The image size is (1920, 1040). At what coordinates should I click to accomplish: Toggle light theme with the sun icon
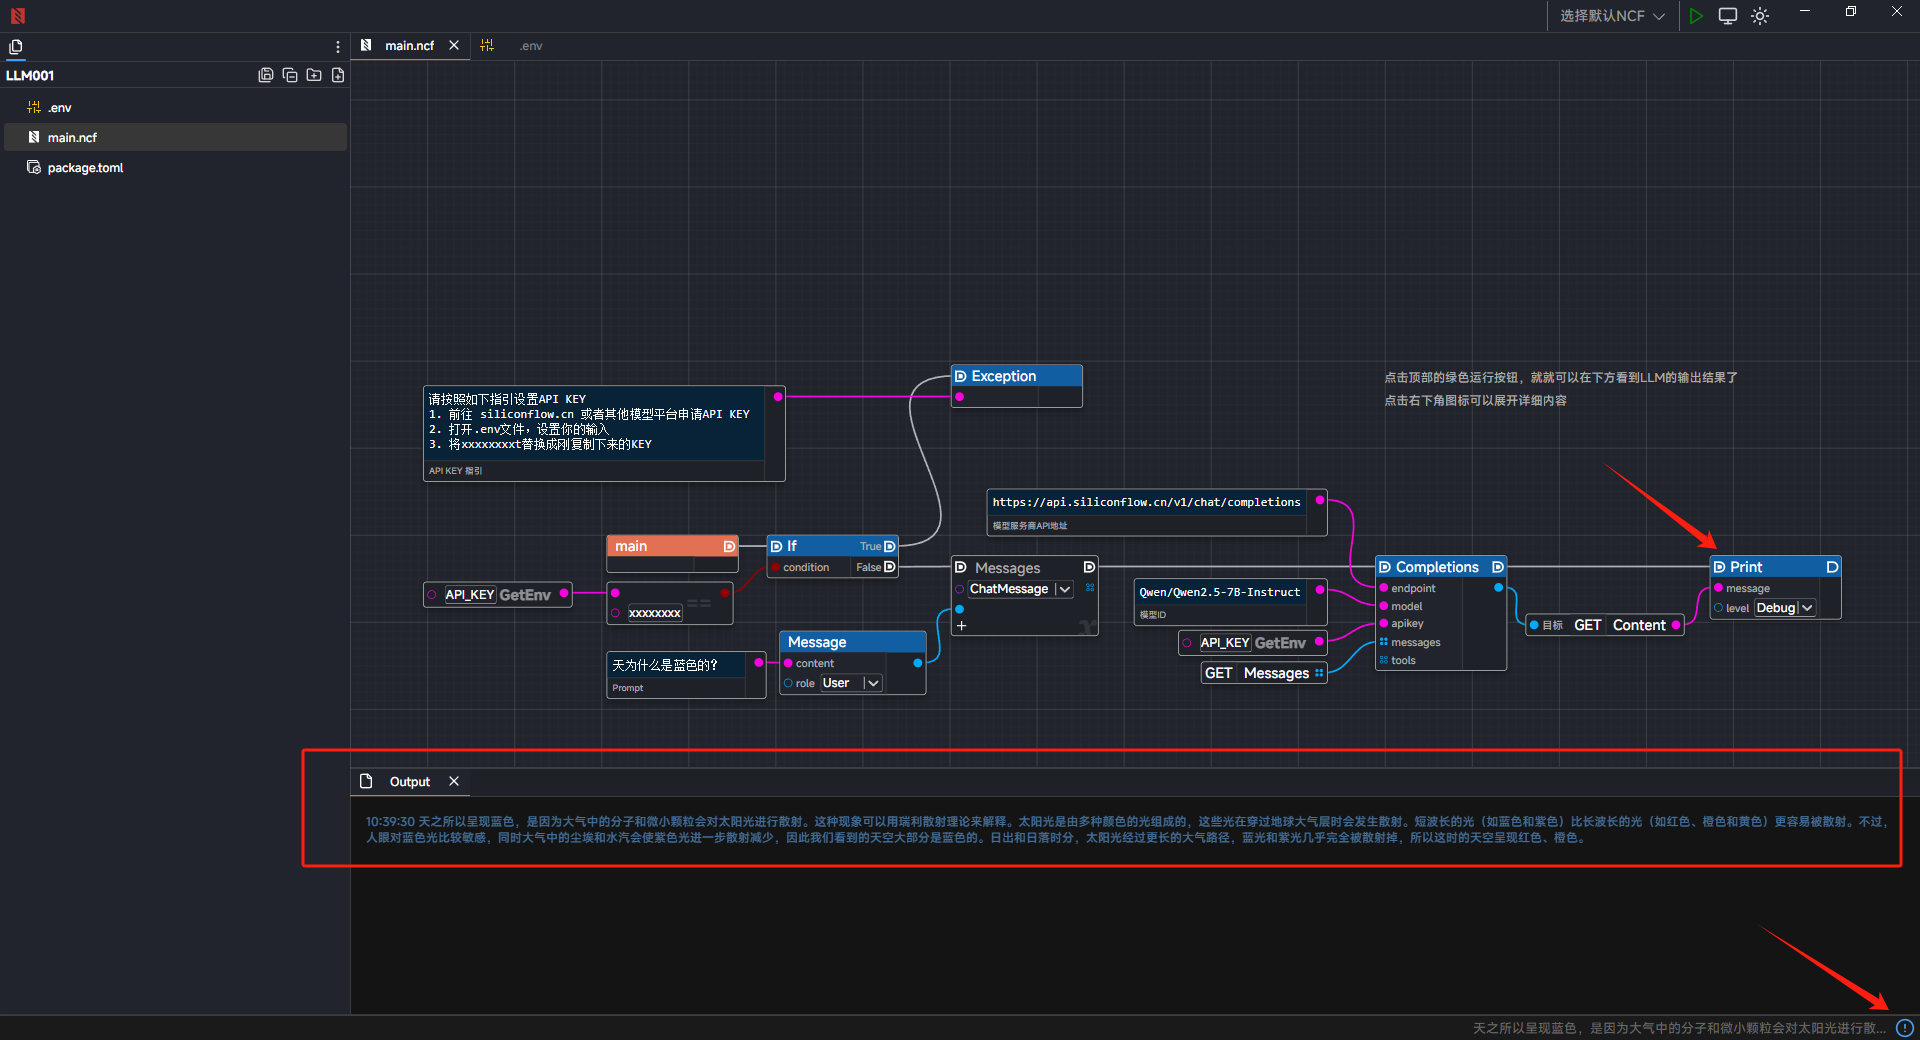tap(1760, 16)
